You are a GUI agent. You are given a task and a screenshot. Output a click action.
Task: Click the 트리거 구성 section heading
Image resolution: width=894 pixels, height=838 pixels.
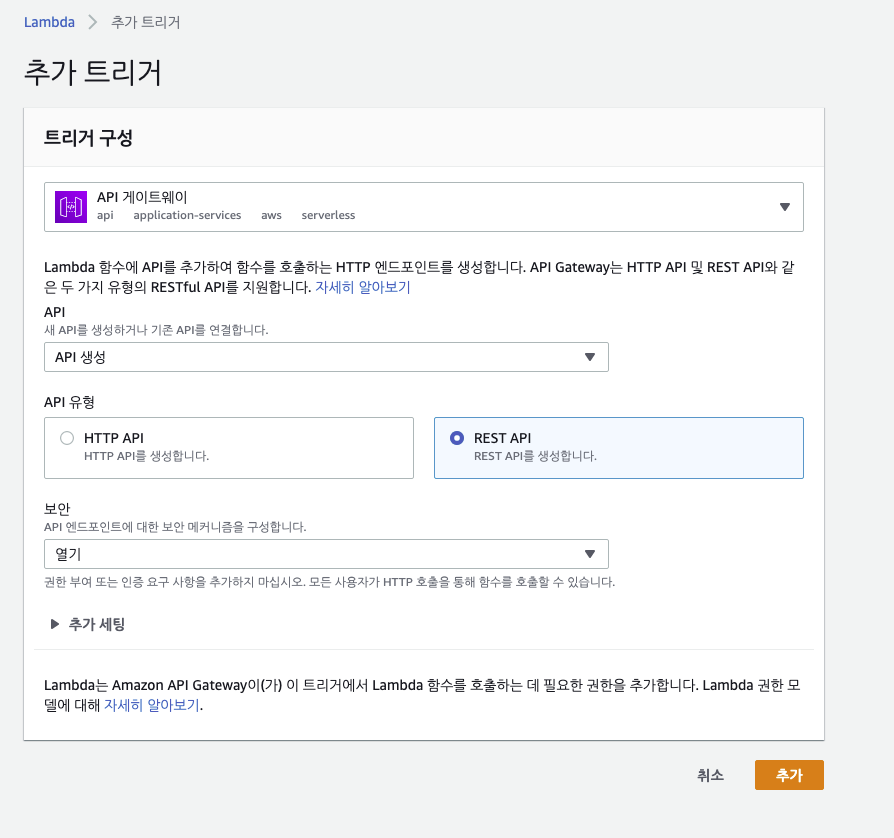(88, 138)
